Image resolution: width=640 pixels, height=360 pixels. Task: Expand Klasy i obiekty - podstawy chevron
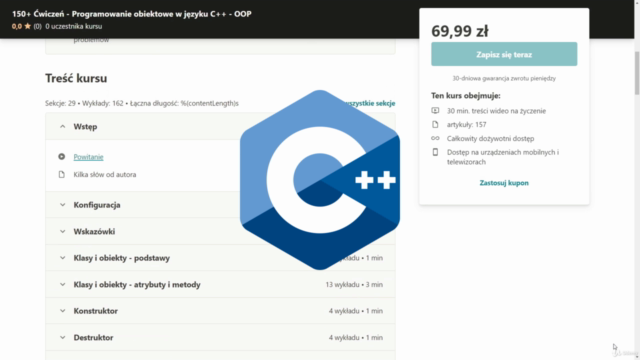pos(62,258)
